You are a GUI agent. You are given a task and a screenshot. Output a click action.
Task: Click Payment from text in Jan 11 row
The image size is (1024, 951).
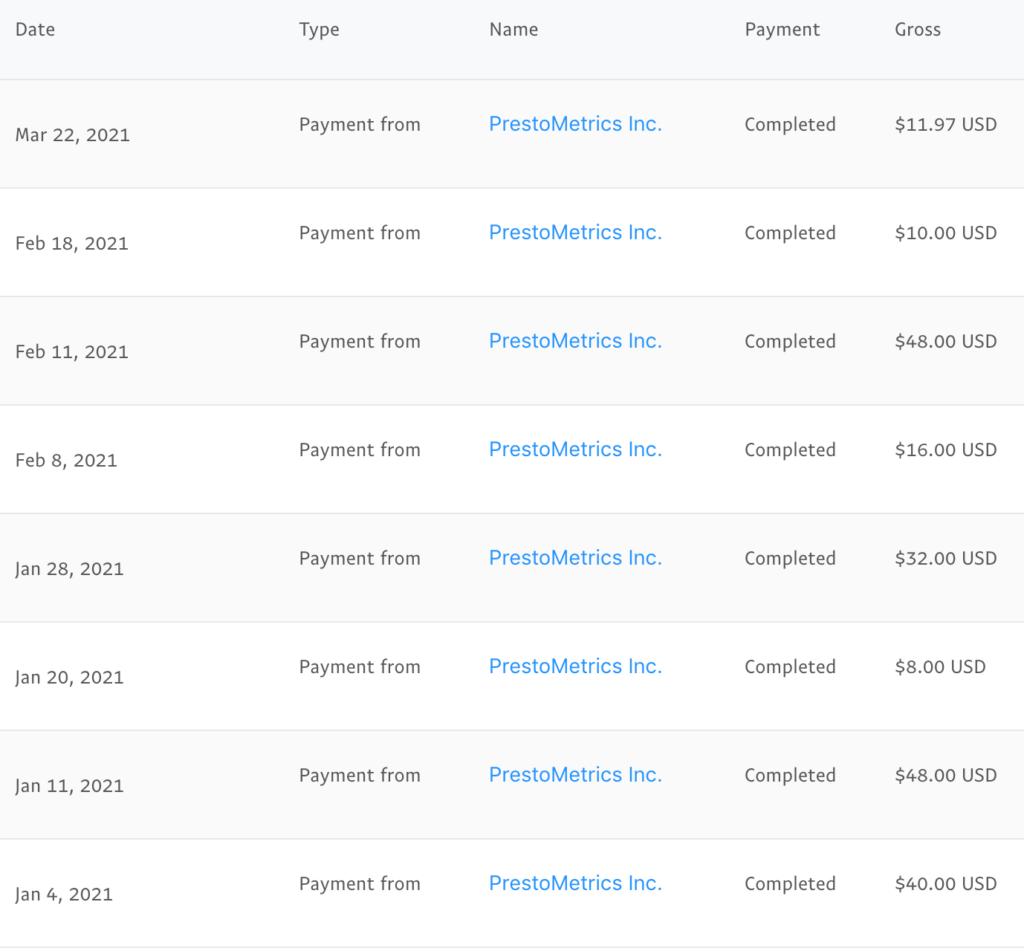point(360,775)
